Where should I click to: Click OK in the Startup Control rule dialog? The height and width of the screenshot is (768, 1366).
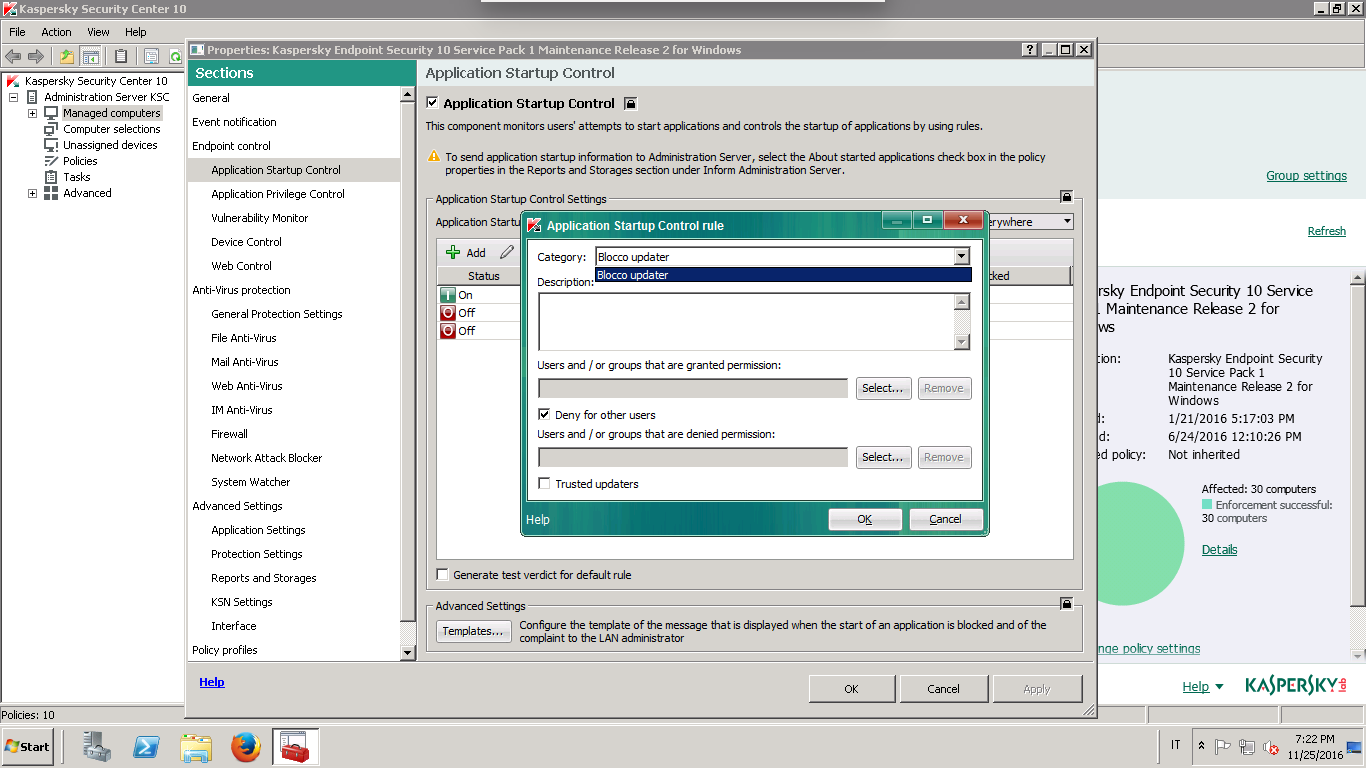865,519
